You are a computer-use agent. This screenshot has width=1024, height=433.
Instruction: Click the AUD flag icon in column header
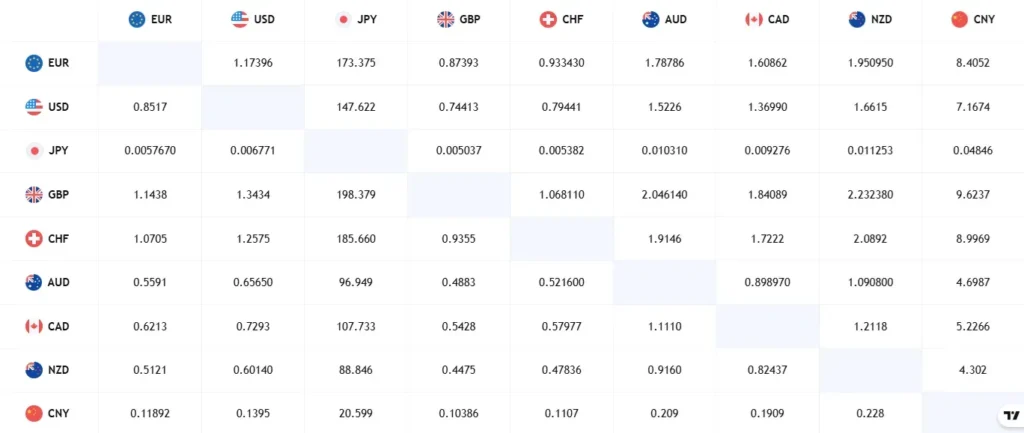coord(651,19)
